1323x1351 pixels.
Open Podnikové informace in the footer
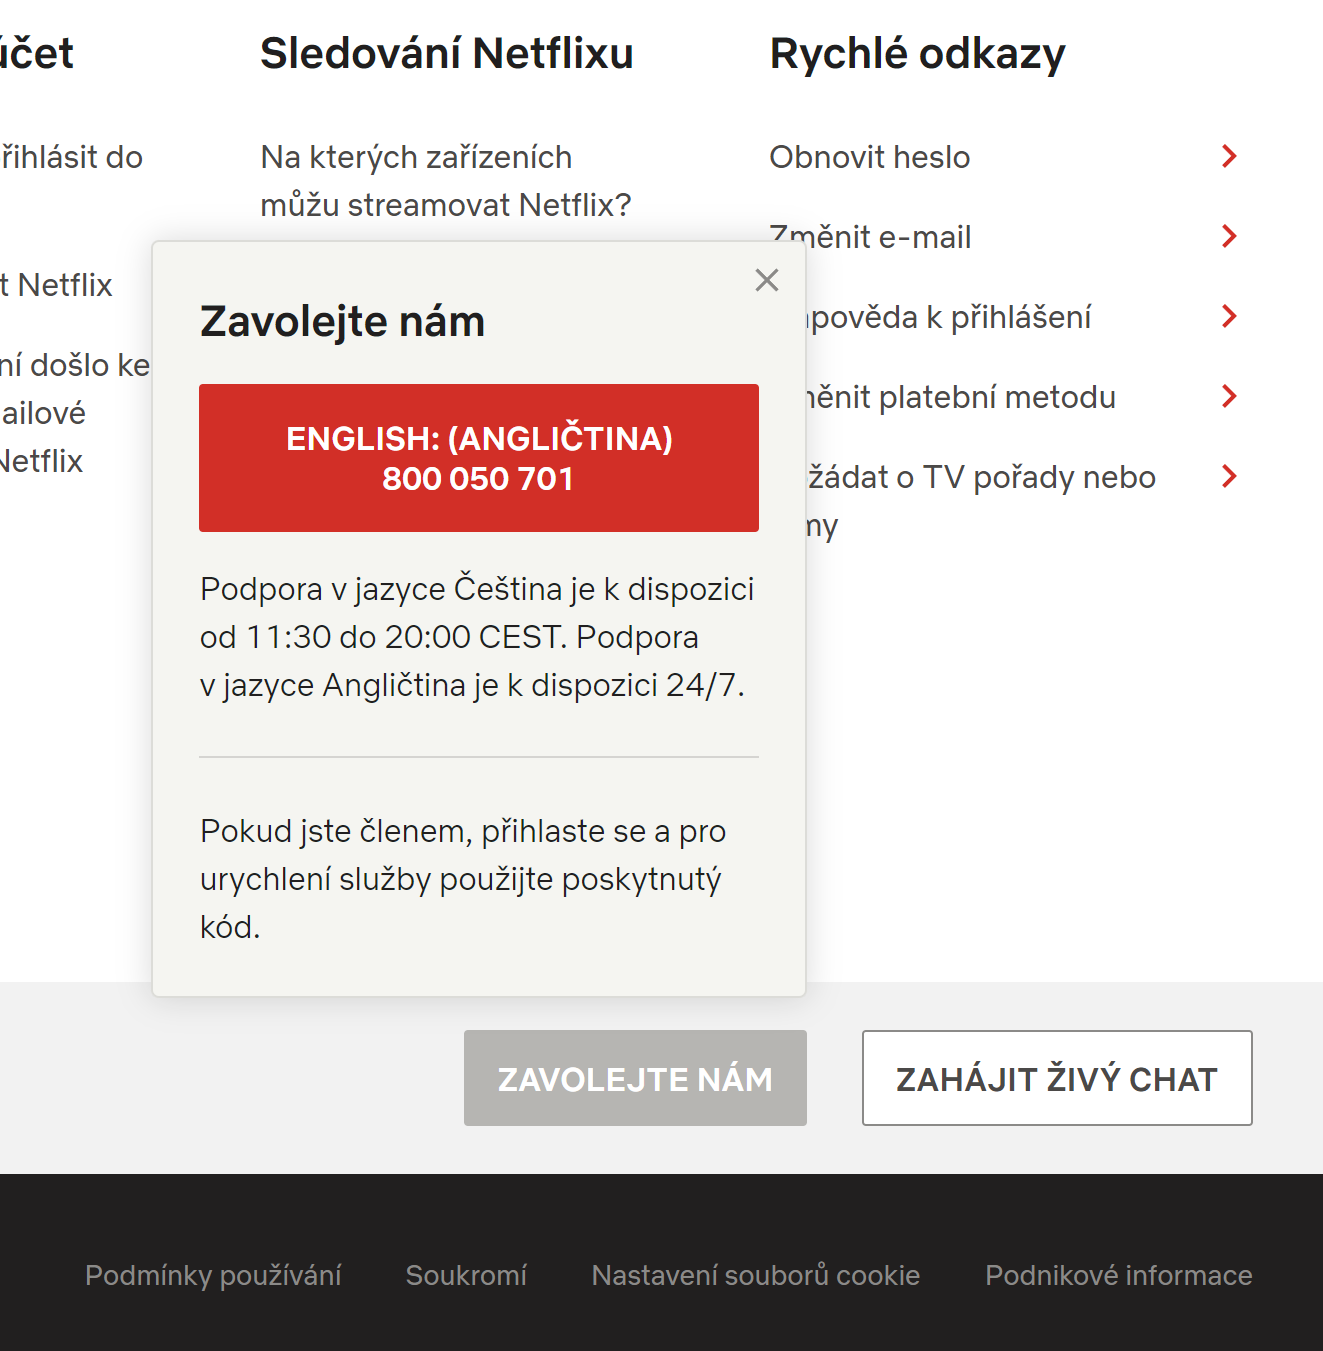pyautogui.click(x=1119, y=1275)
